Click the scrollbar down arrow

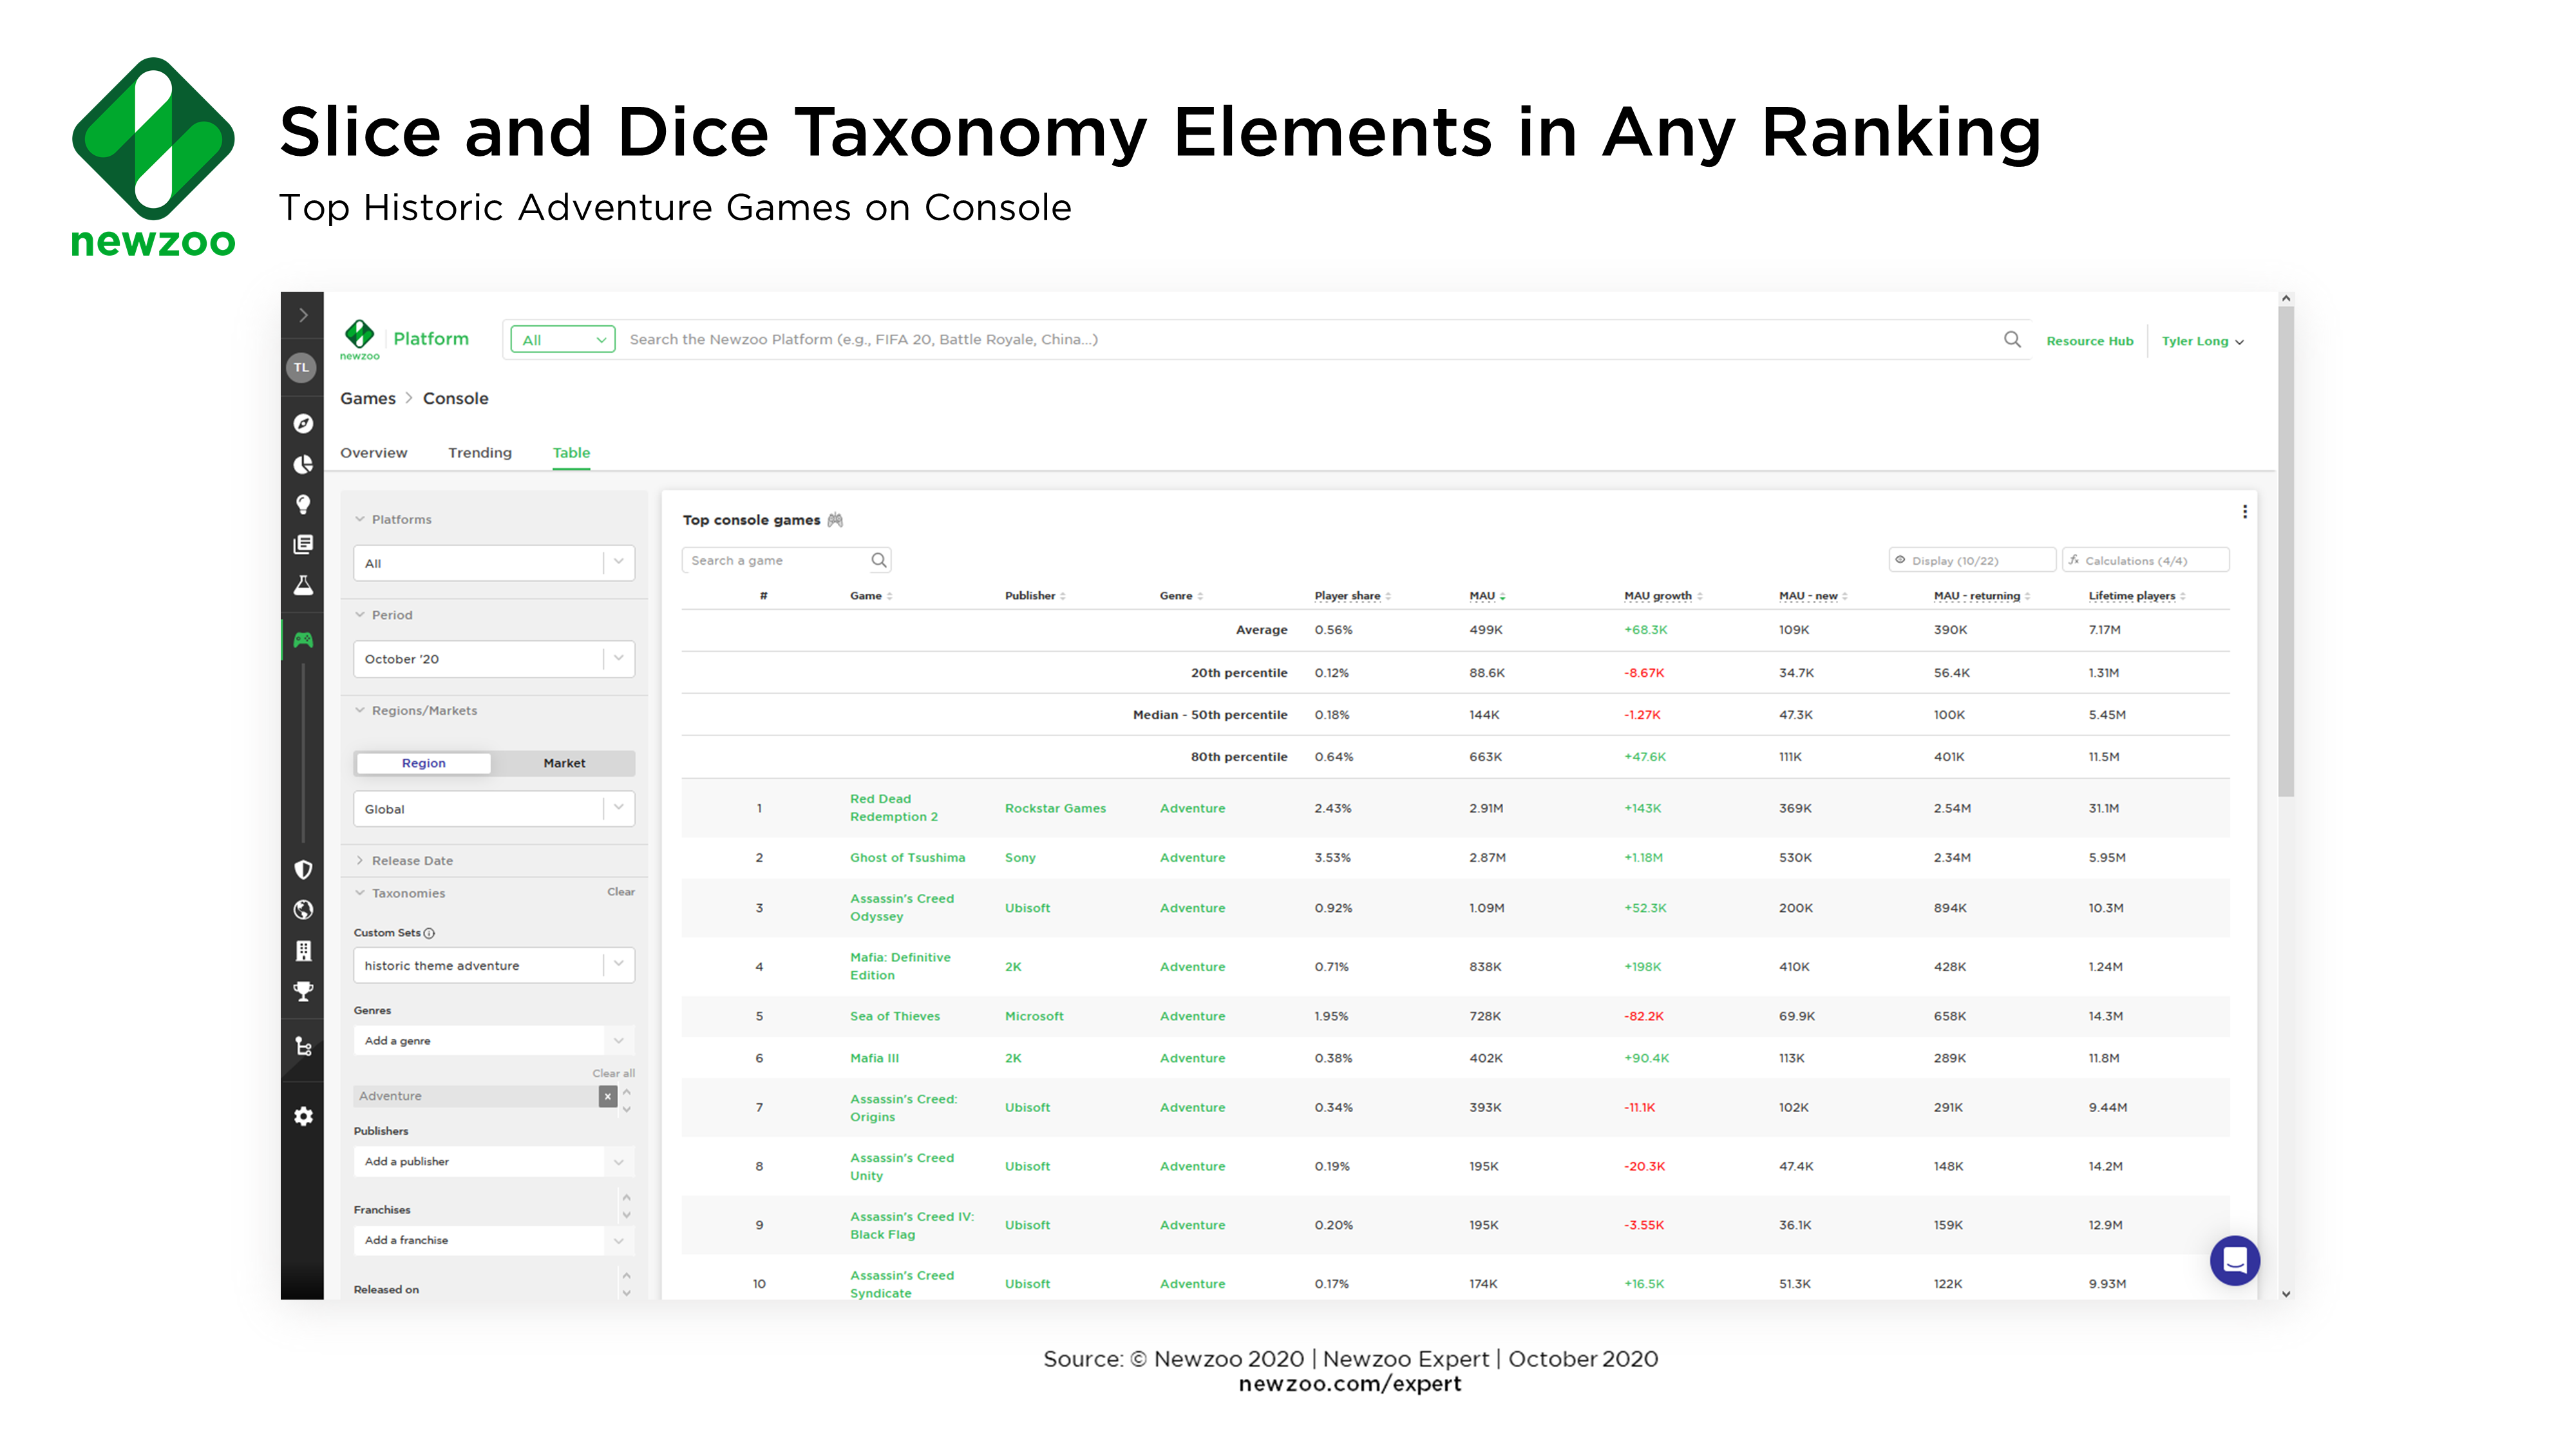2285,1294
